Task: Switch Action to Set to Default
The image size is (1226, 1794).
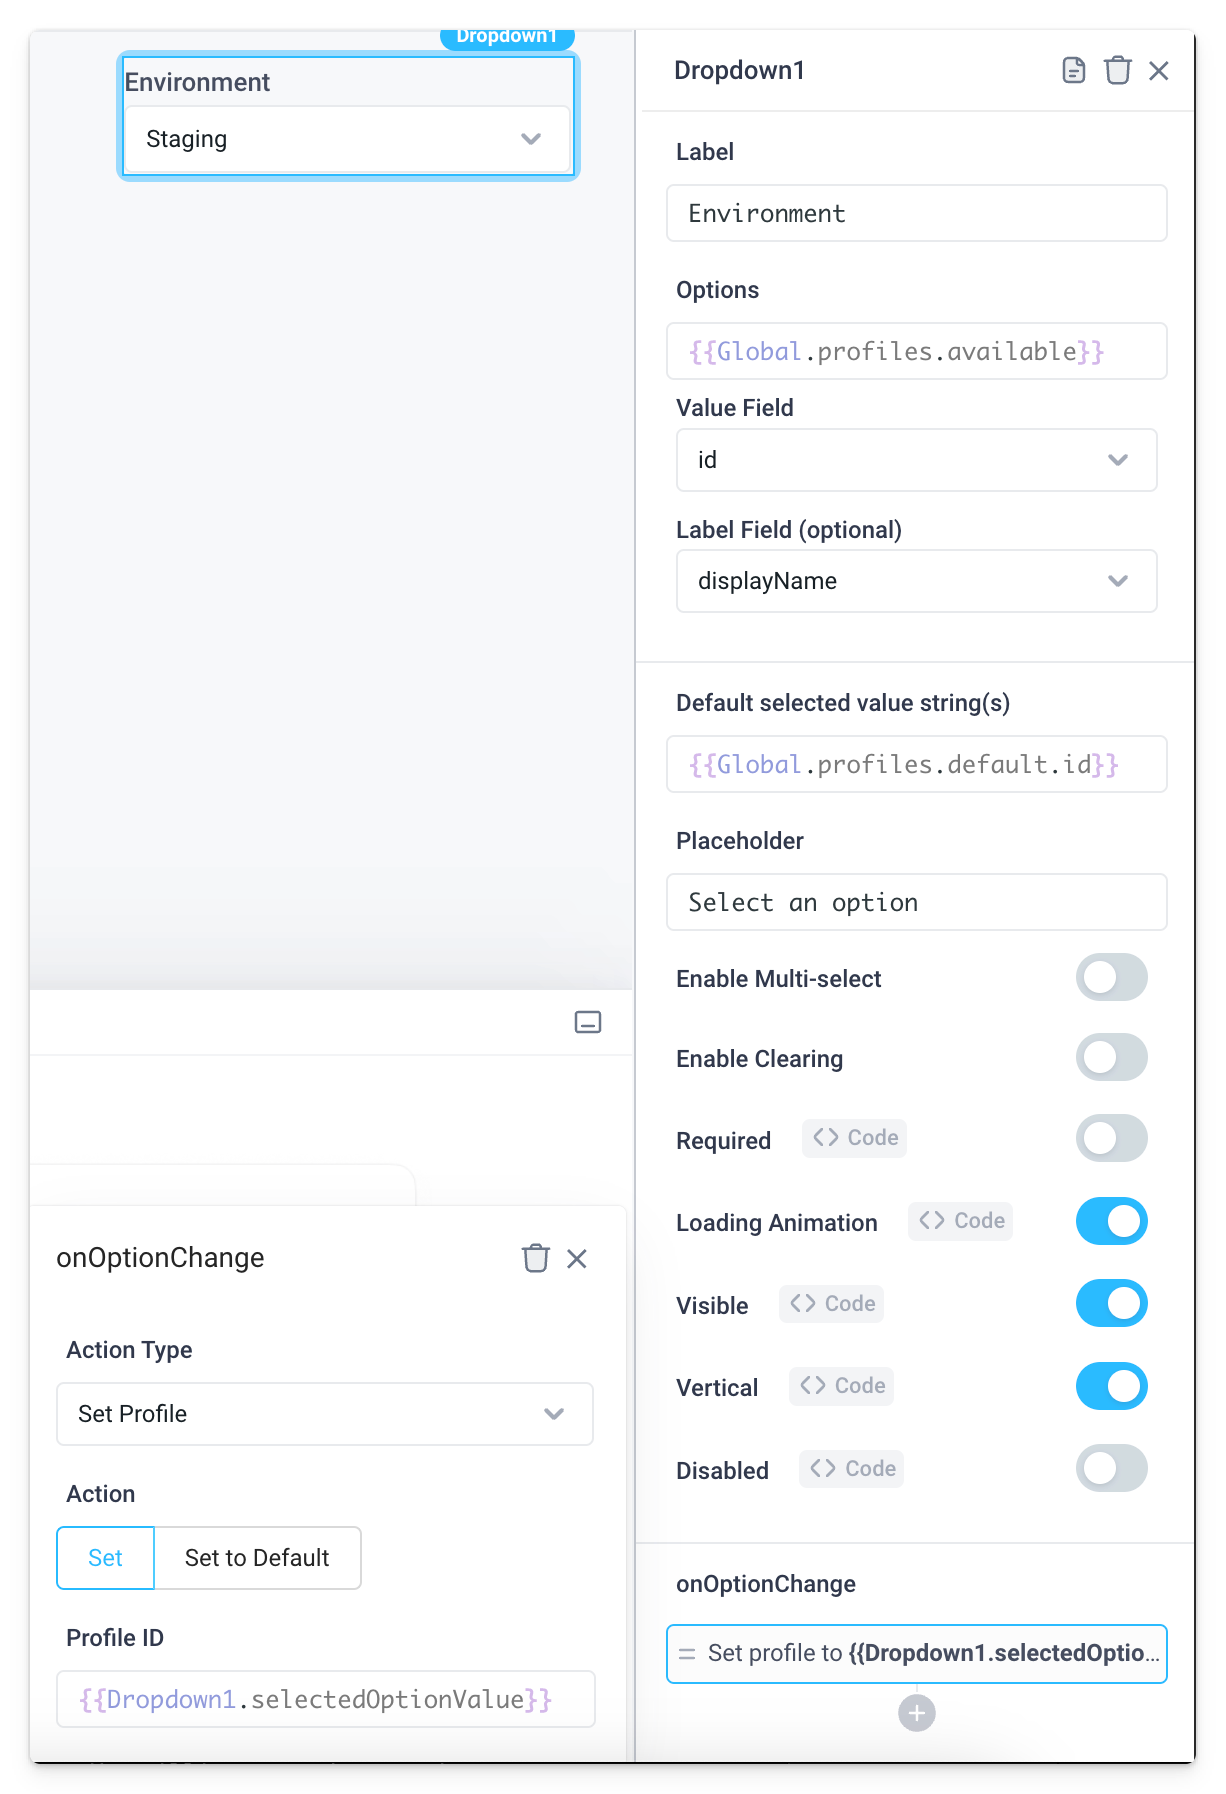Action: click(256, 1557)
